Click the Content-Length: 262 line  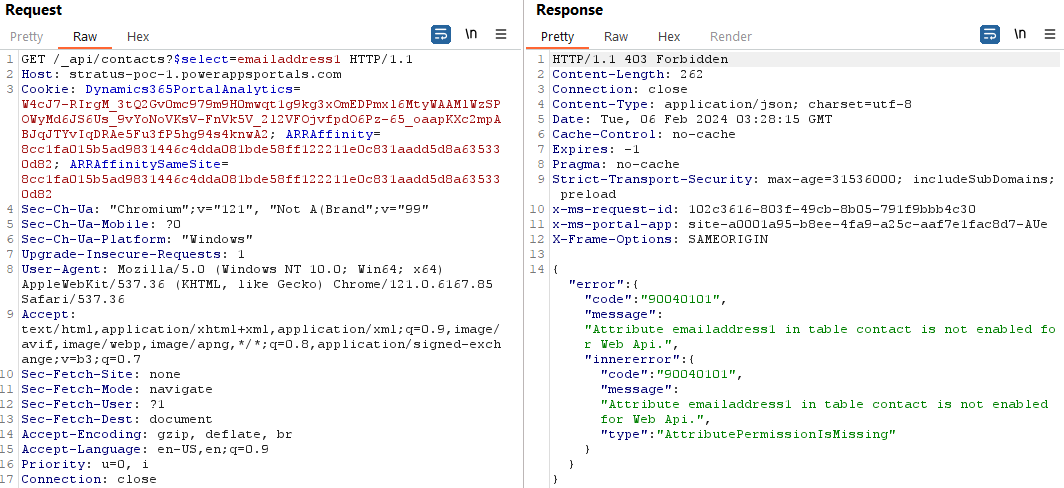pos(628,74)
